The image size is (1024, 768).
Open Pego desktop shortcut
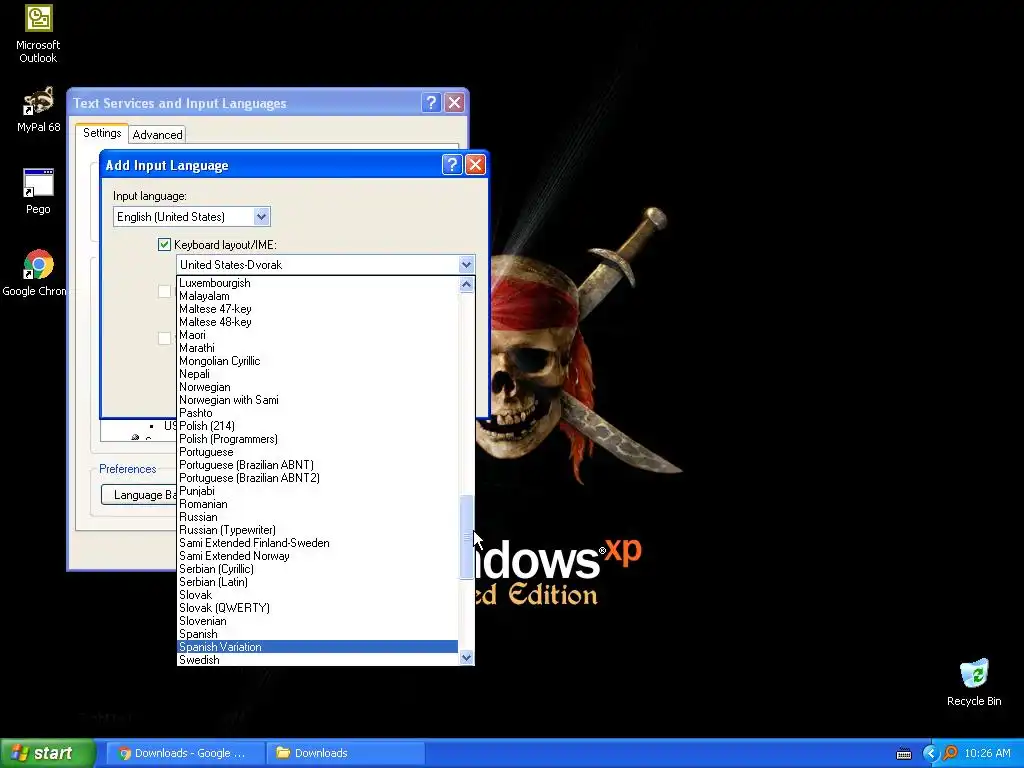point(38,191)
